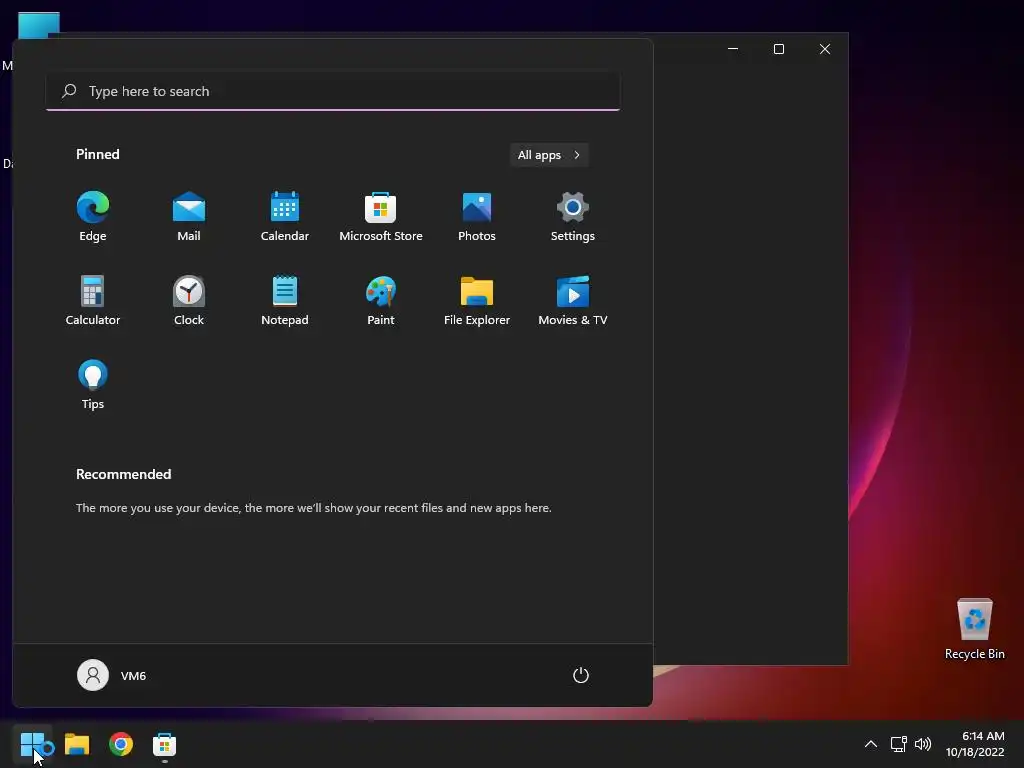
Task: Expand the All apps list
Action: (x=549, y=155)
